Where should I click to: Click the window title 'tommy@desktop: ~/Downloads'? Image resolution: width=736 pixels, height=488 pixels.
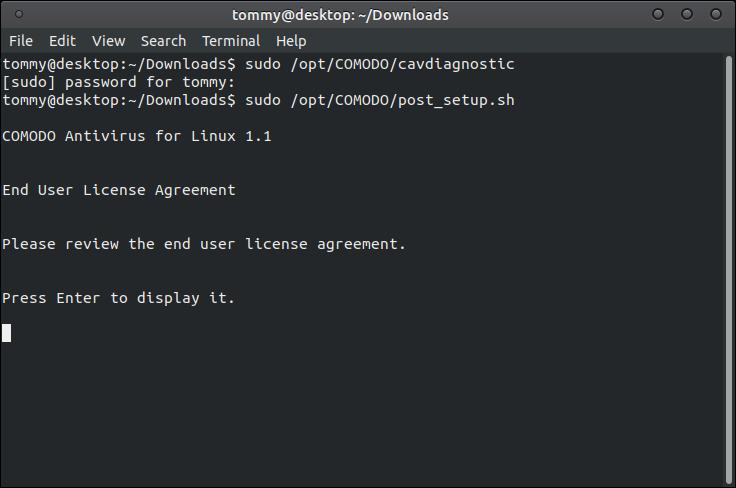[340, 15]
